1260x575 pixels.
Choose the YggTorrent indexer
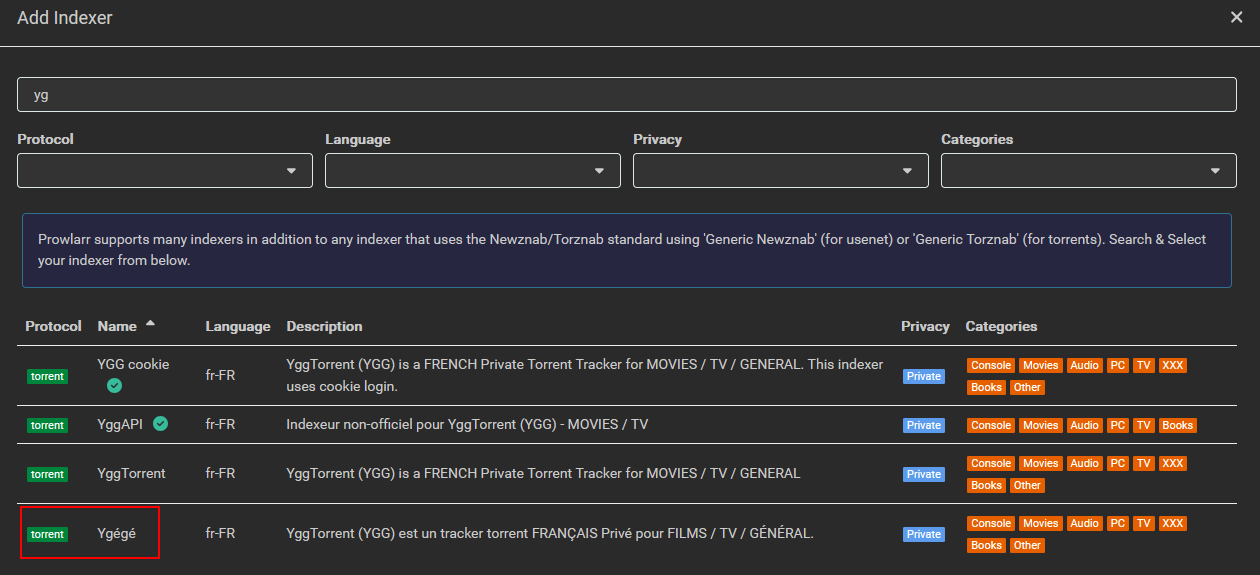131,473
